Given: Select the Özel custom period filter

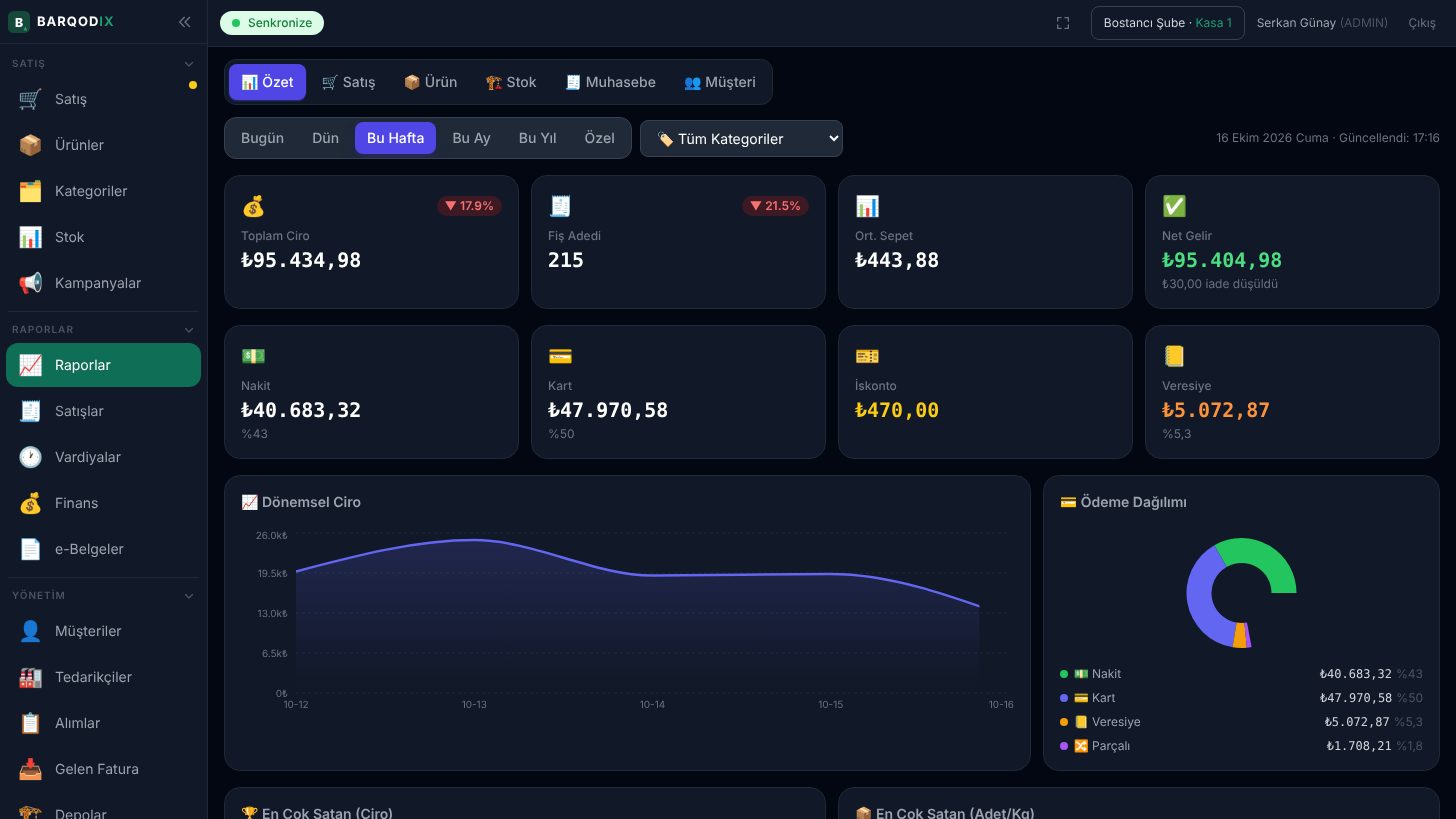Looking at the screenshot, I should (599, 138).
